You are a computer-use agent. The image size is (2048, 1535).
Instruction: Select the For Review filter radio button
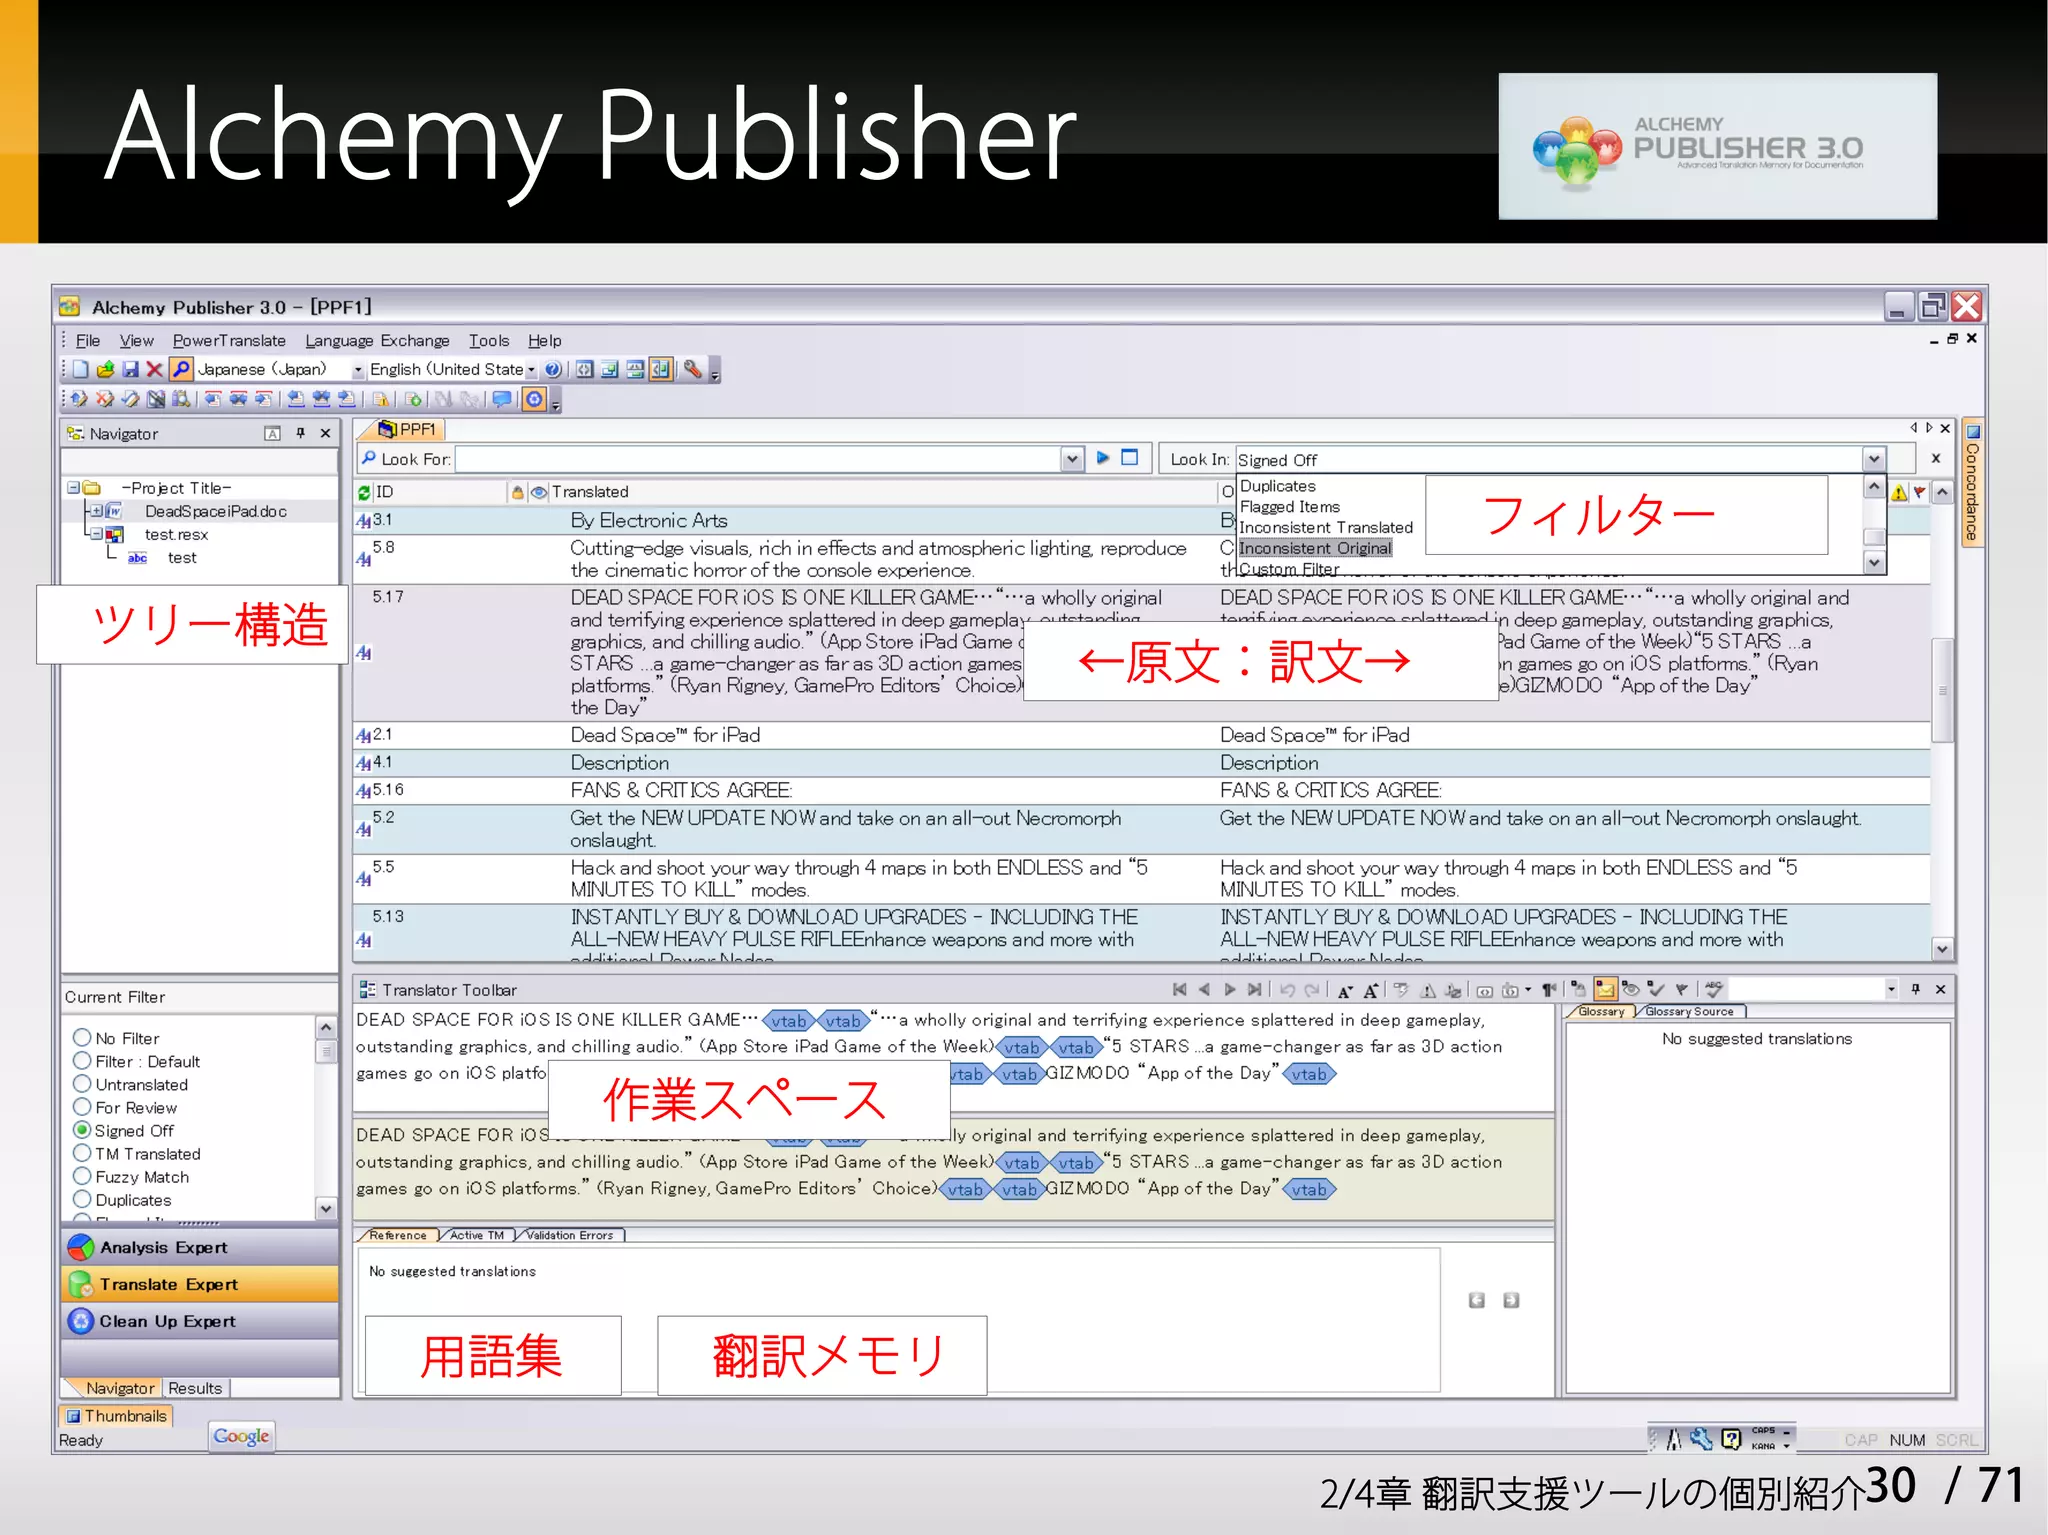(82, 1107)
